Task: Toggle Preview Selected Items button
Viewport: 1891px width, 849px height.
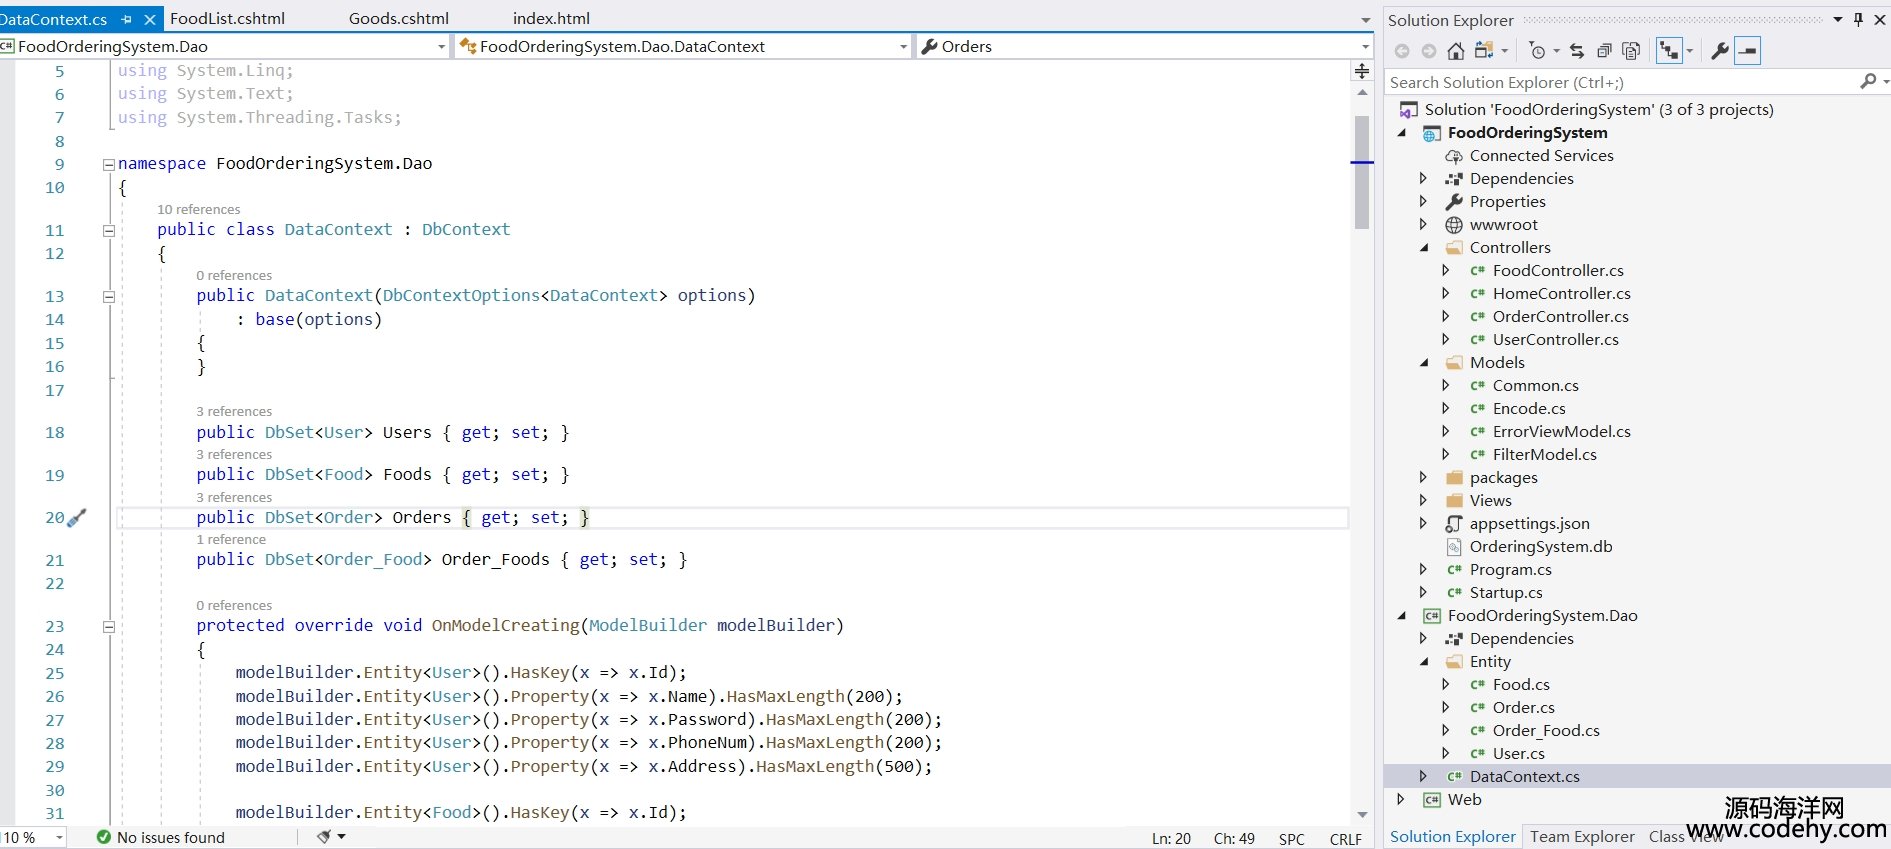Action: coord(1747,51)
